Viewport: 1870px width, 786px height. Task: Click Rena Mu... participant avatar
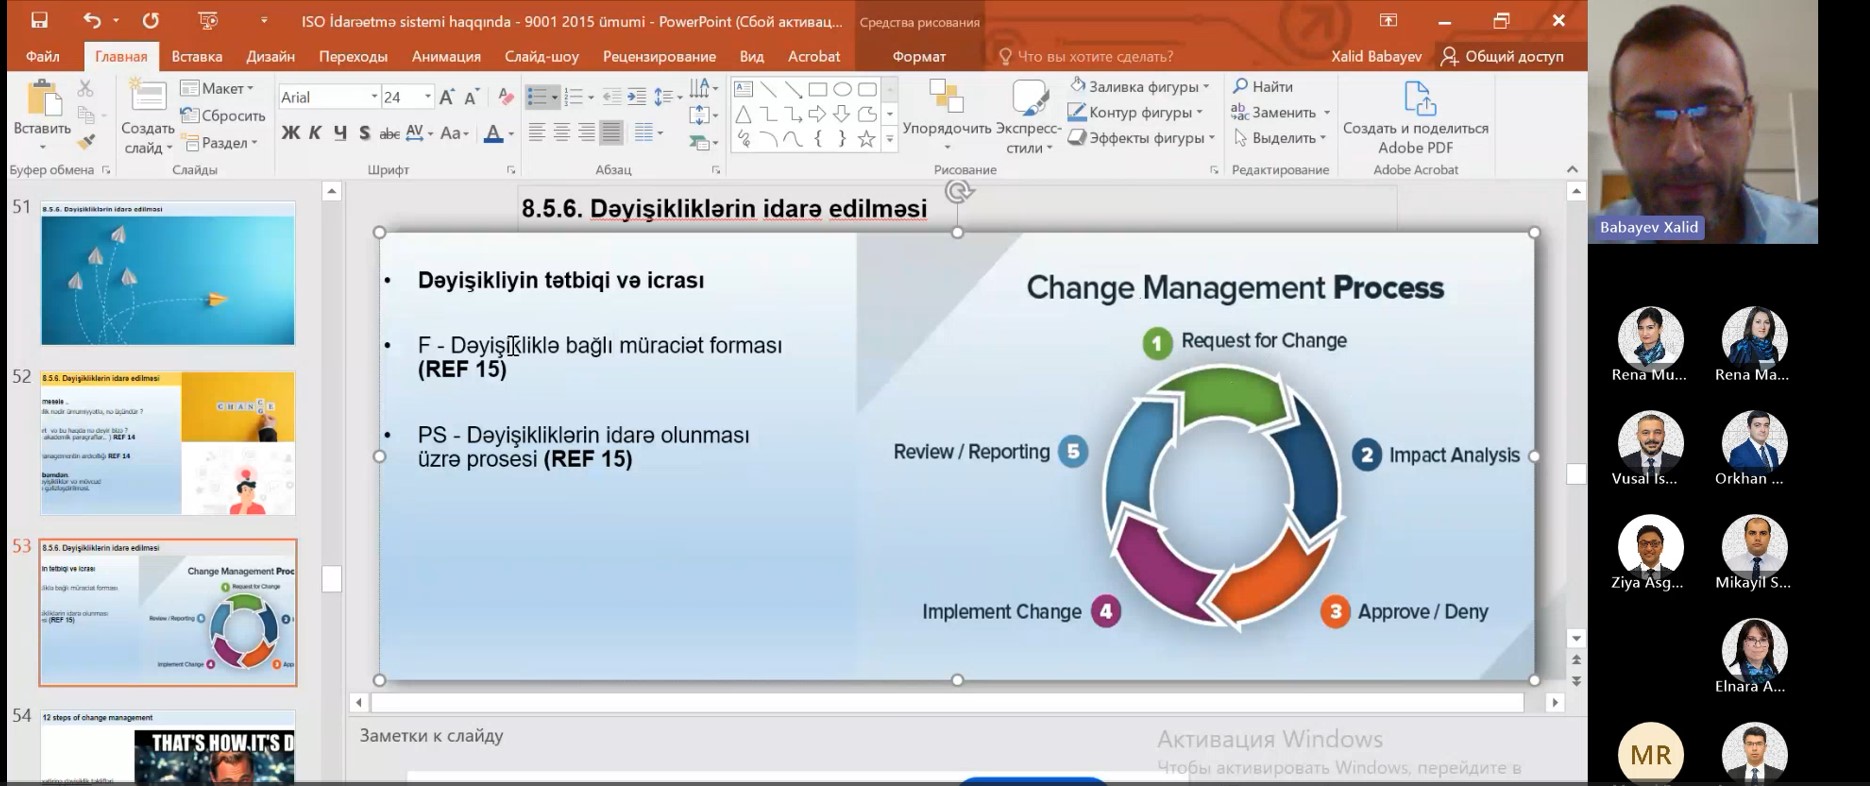1649,337
